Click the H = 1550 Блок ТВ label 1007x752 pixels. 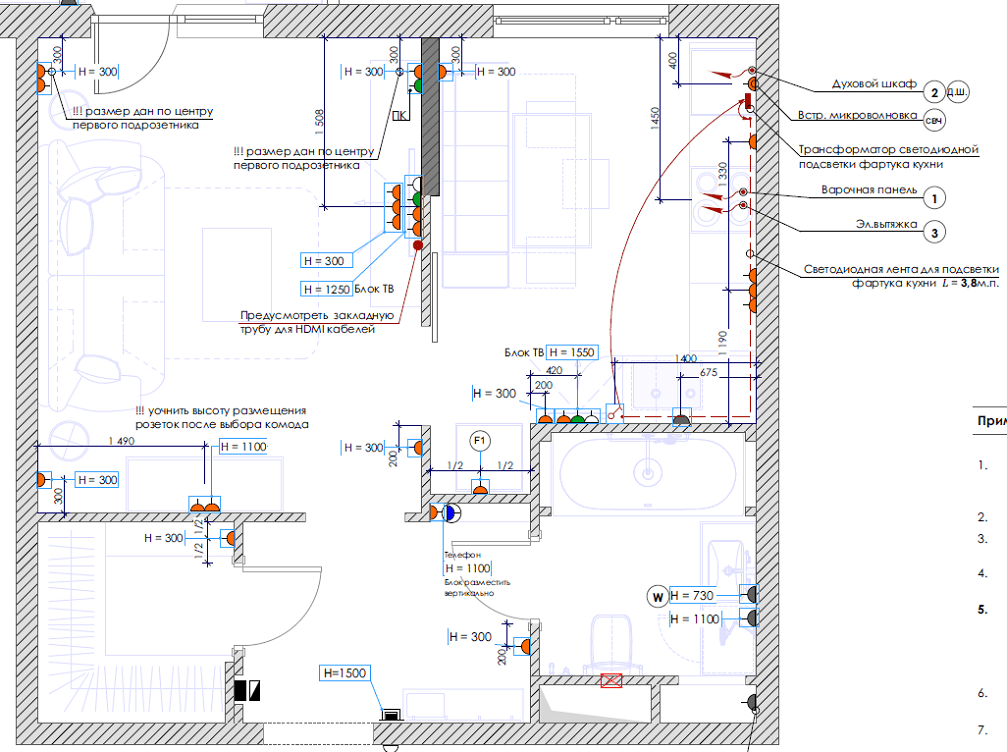[x=571, y=353]
